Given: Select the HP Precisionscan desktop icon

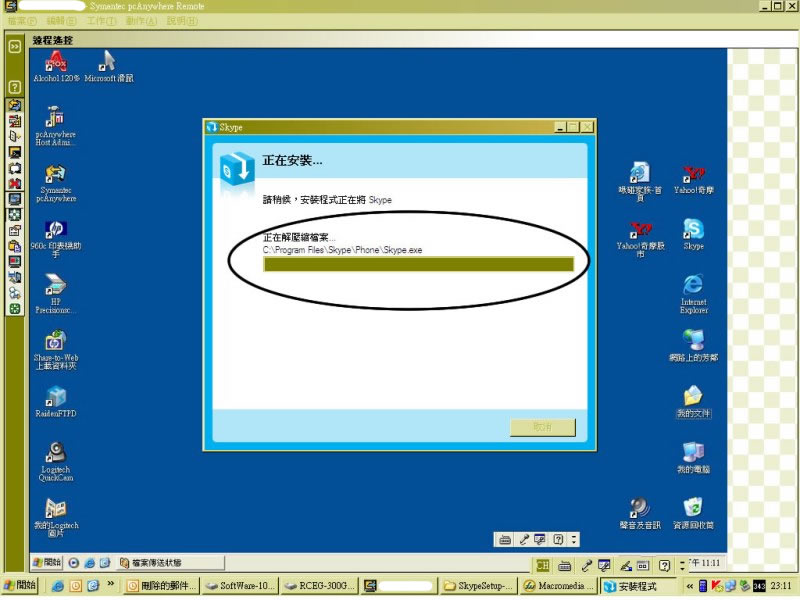Looking at the screenshot, I should tap(56, 294).
